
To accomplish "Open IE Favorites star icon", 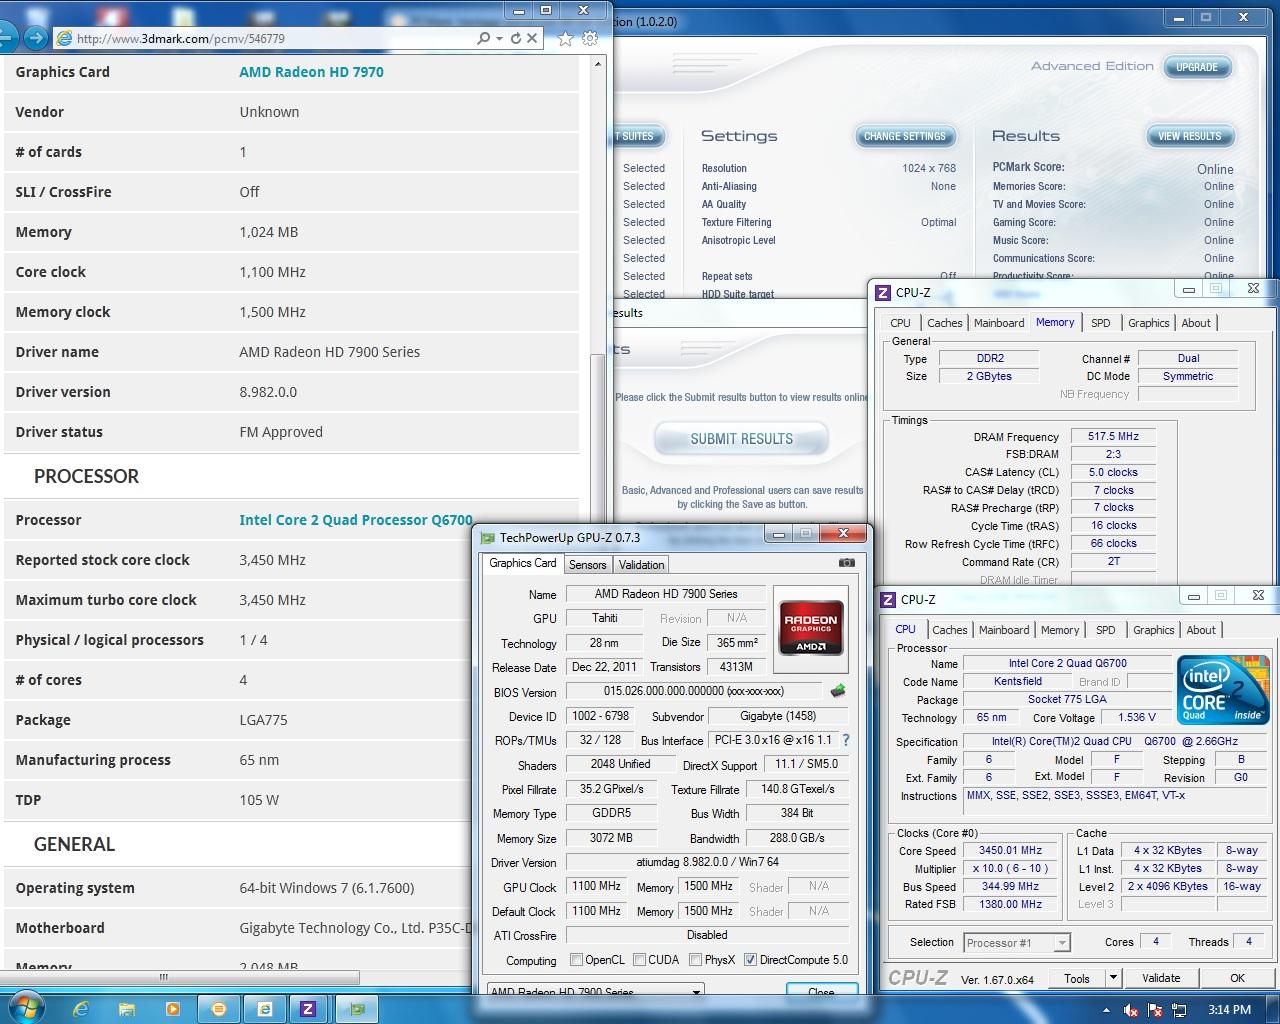I will (x=565, y=38).
